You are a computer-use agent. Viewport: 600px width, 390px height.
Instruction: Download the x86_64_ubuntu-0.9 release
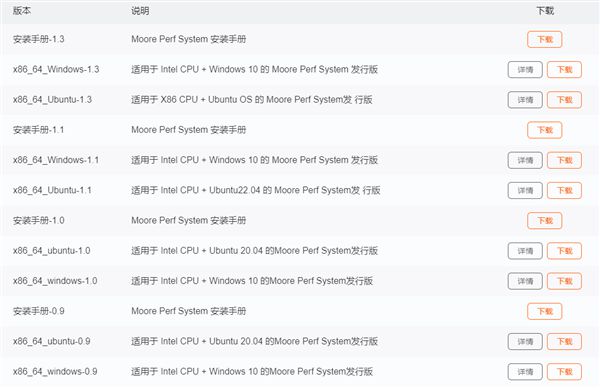[x=564, y=342]
